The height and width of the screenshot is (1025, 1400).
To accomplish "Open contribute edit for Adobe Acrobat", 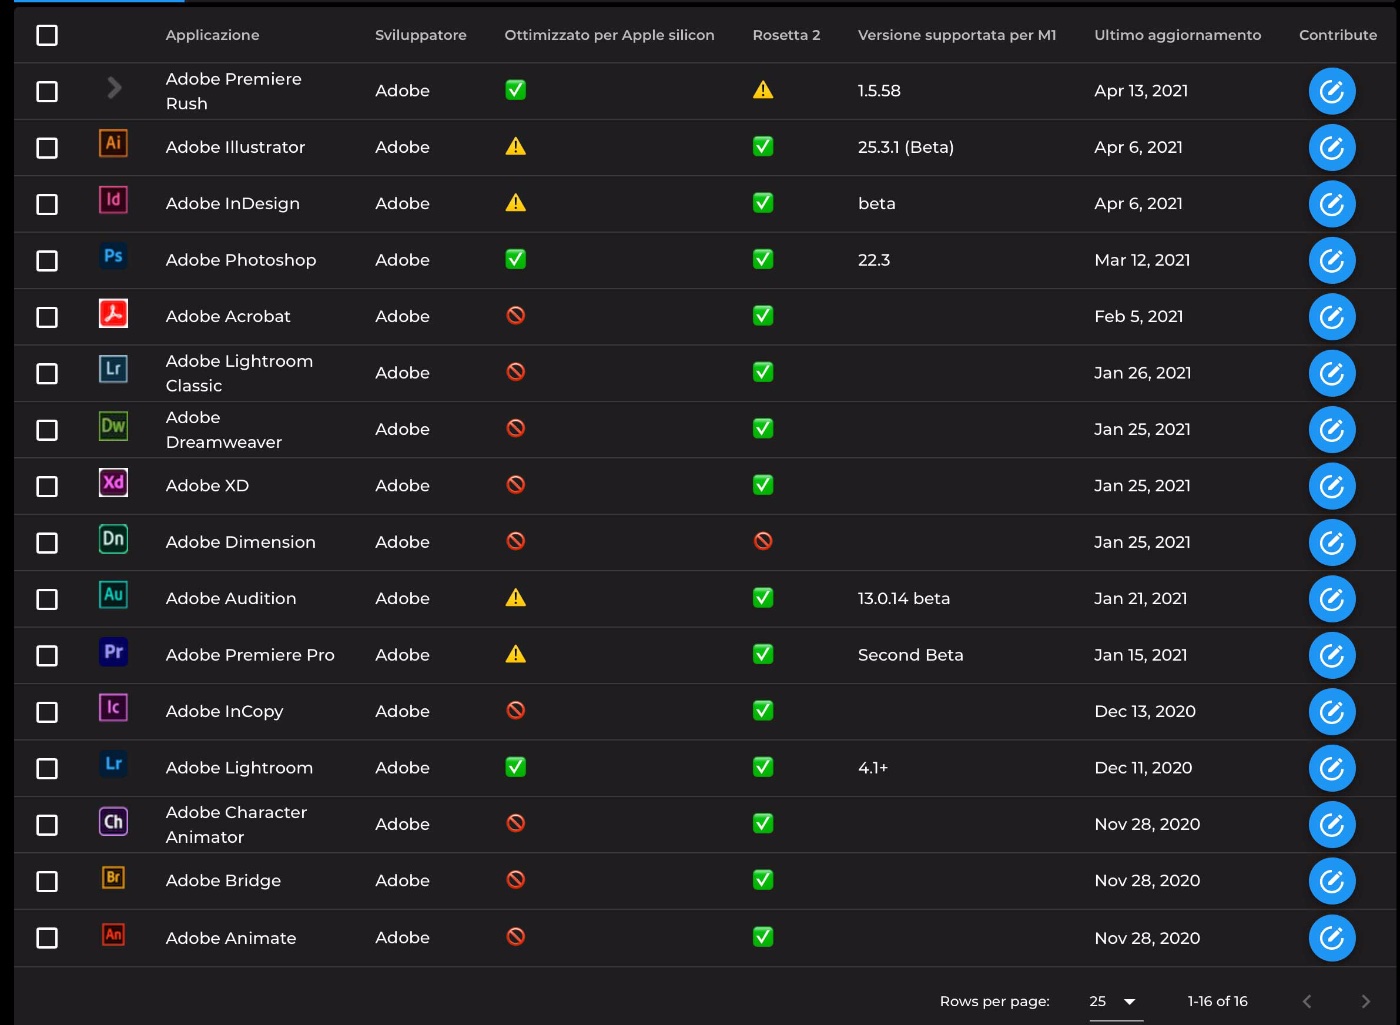I will (x=1332, y=317).
